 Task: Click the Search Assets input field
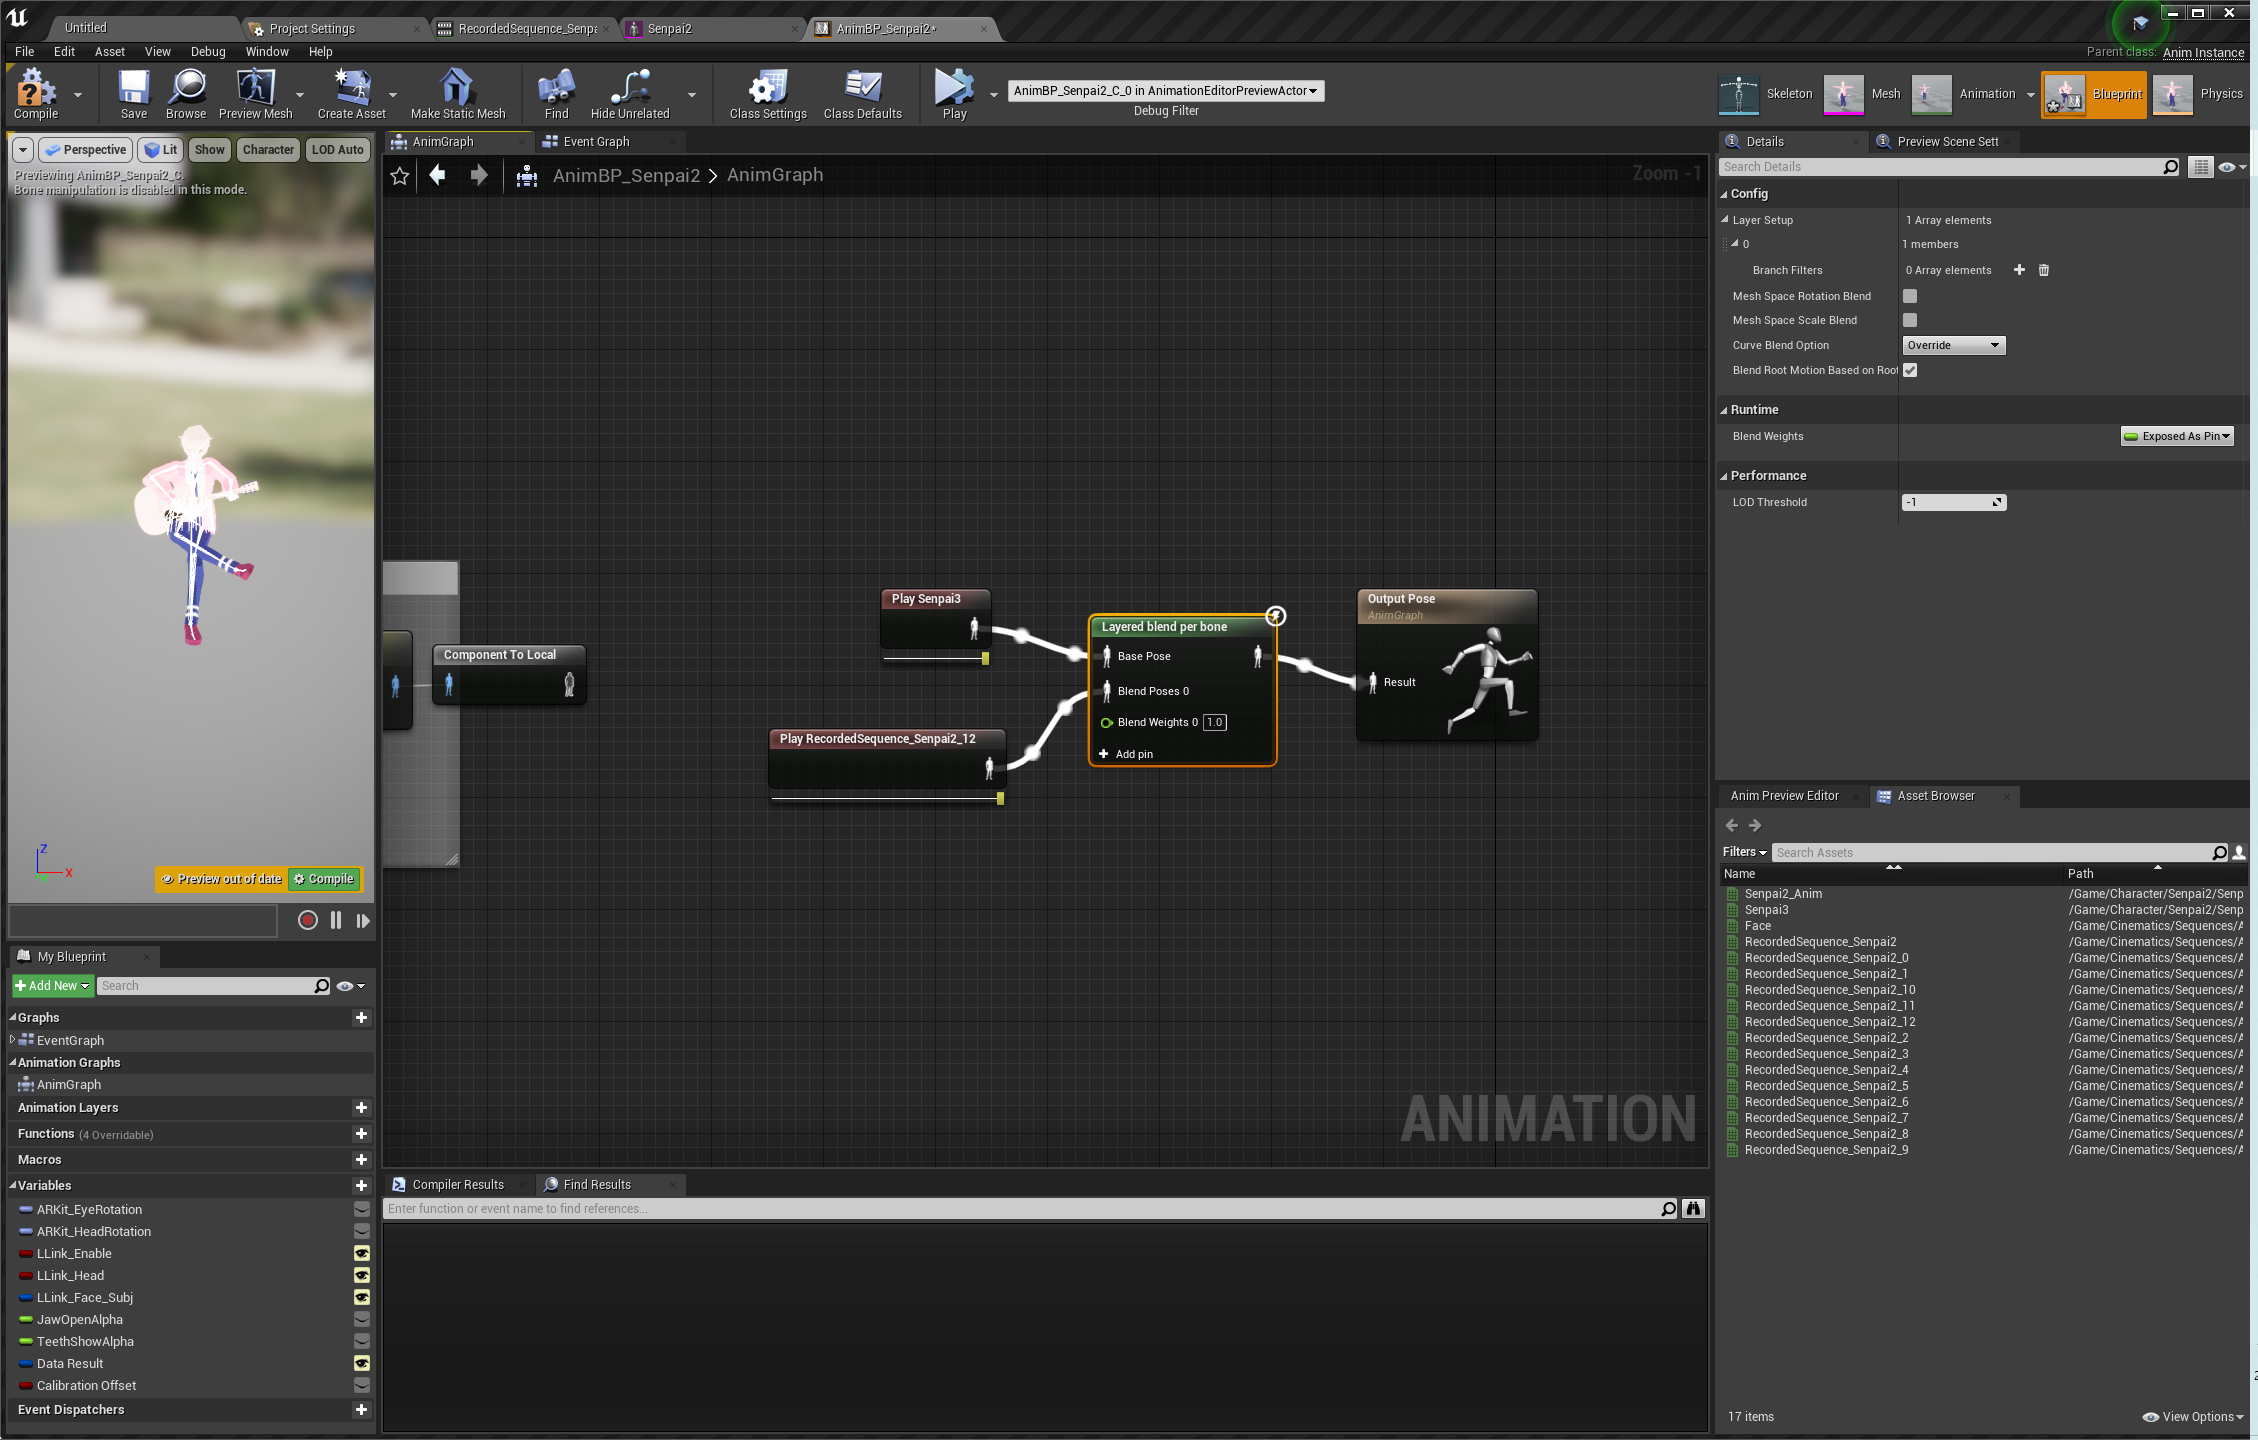(1990, 853)
